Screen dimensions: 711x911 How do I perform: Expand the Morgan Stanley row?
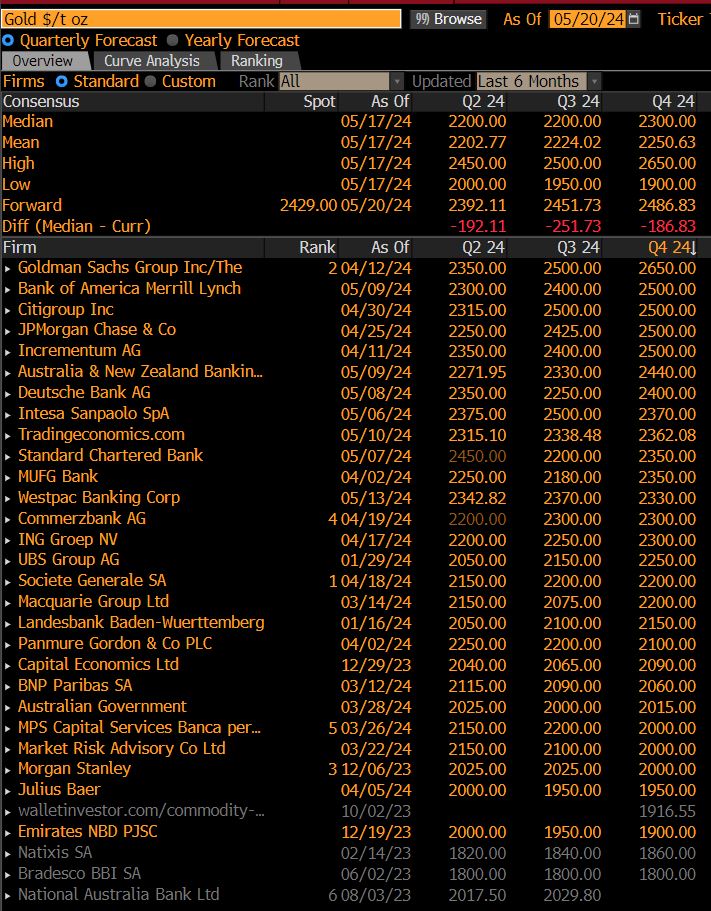coord(8,770)
